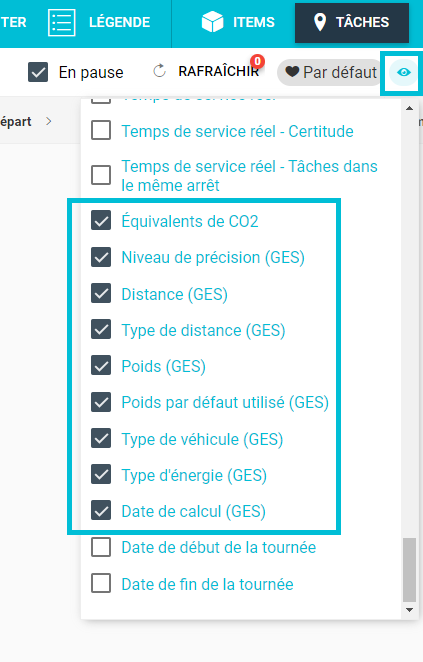Click the scrollbar down arrow
Screen dimensions: 423x662
pos(409,610)
